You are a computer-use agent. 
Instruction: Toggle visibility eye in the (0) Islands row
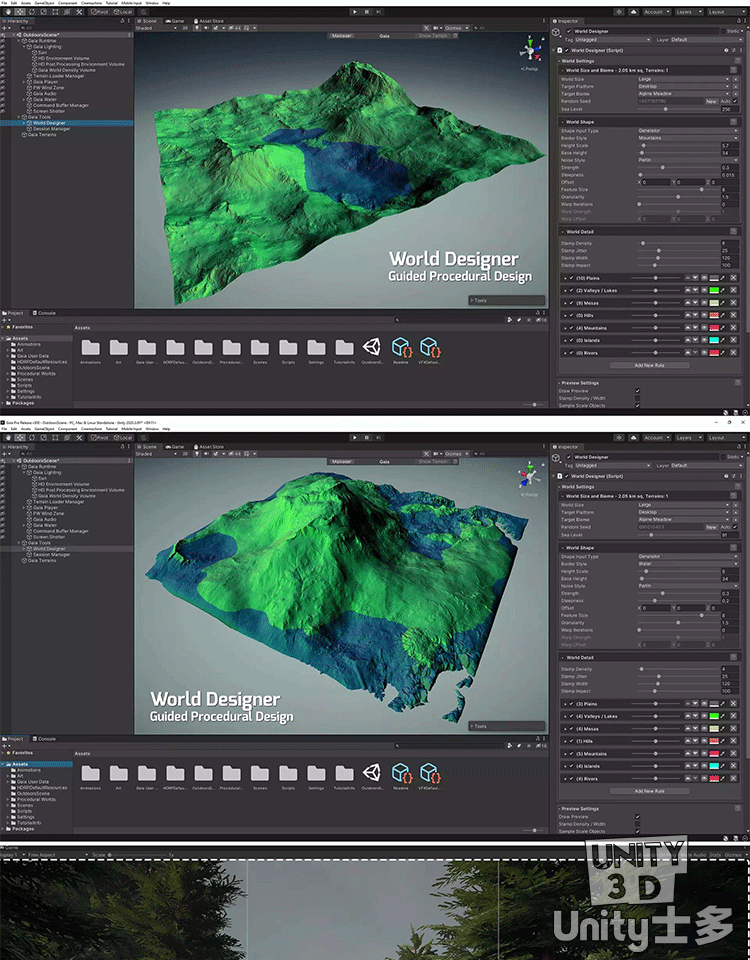click(x=704, y=340)
